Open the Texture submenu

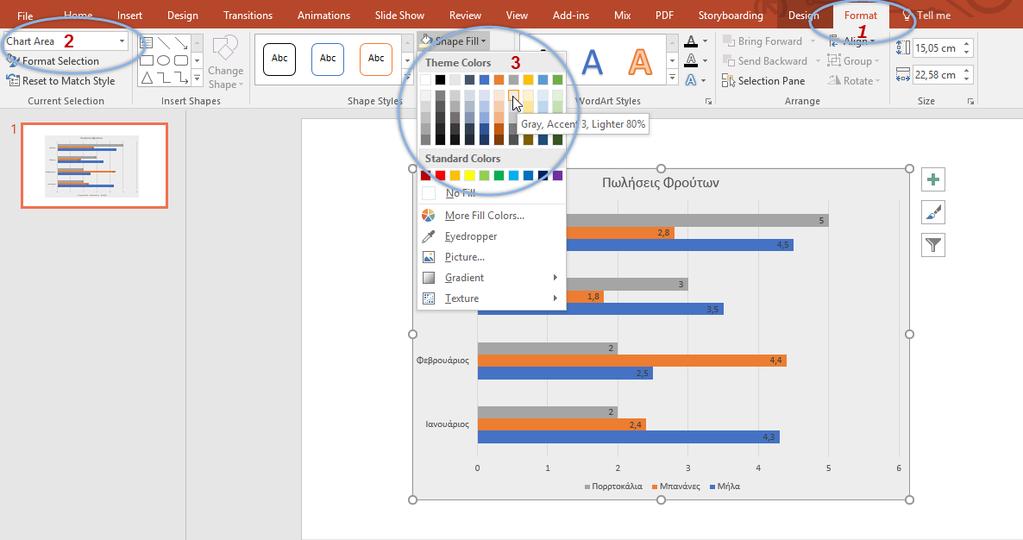491,299
